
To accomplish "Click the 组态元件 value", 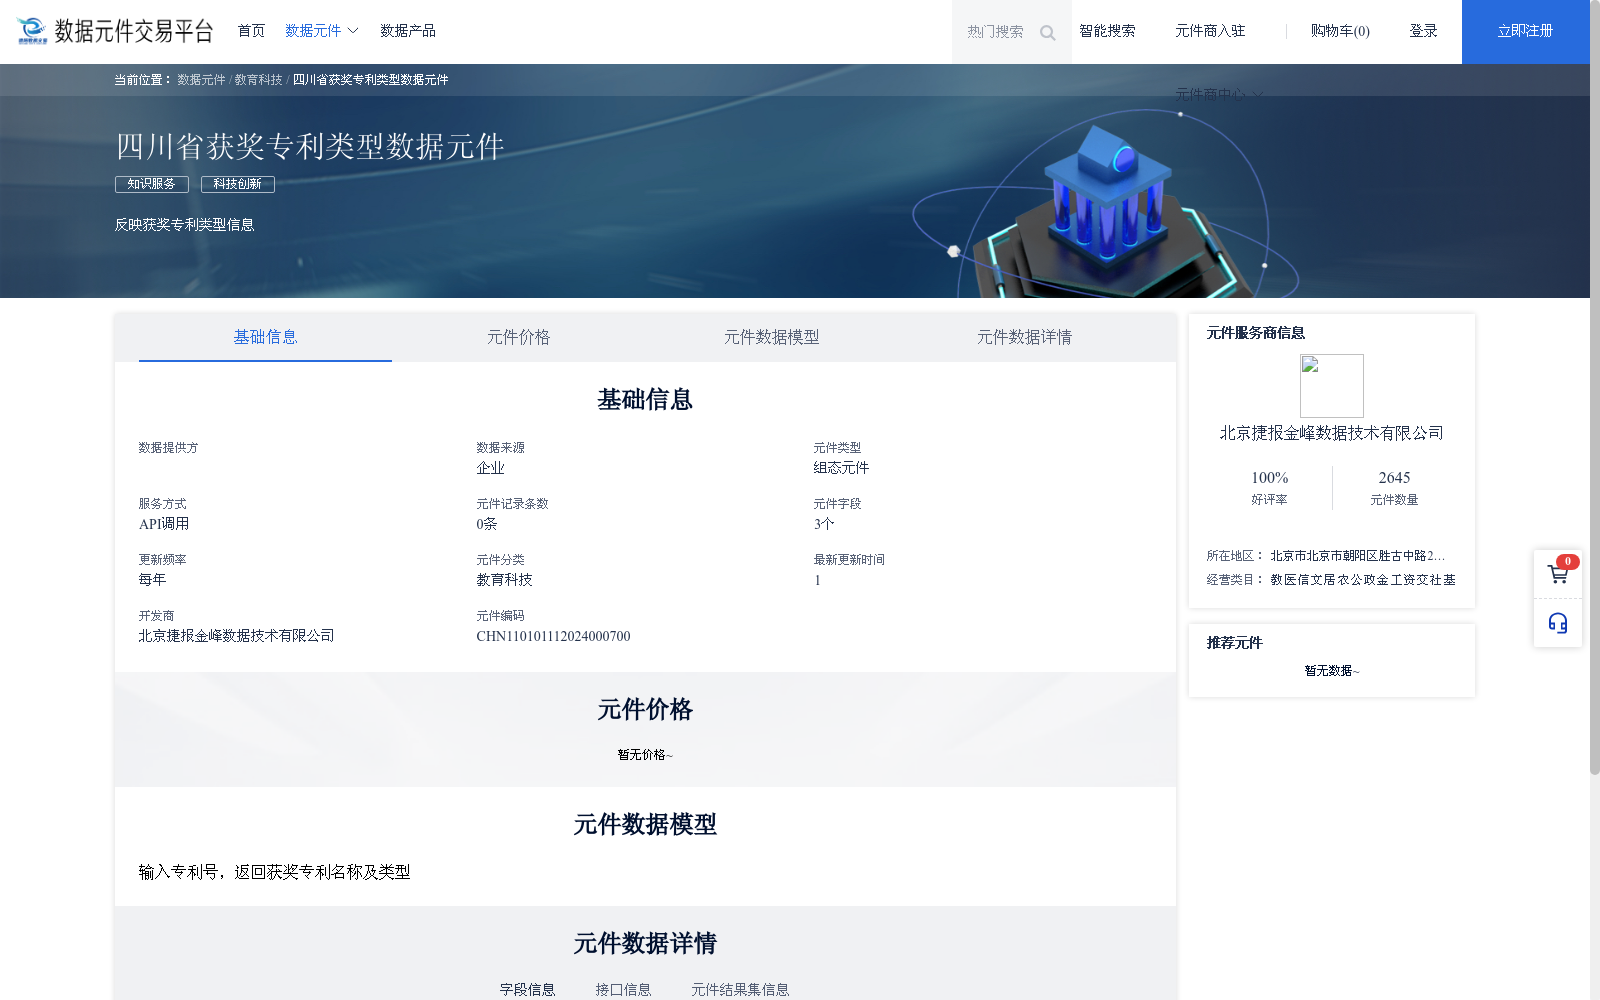I will [841, 468].
